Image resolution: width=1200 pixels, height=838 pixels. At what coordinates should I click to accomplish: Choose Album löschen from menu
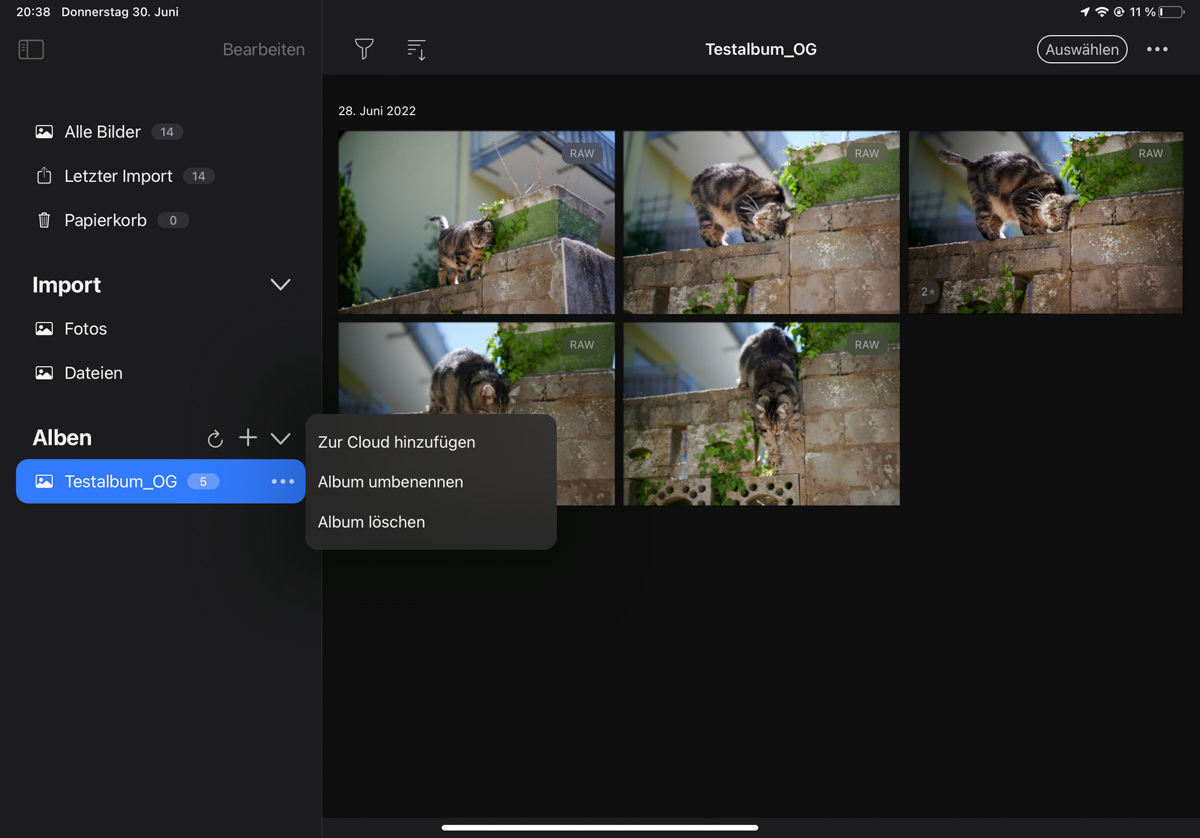(372, 522)
